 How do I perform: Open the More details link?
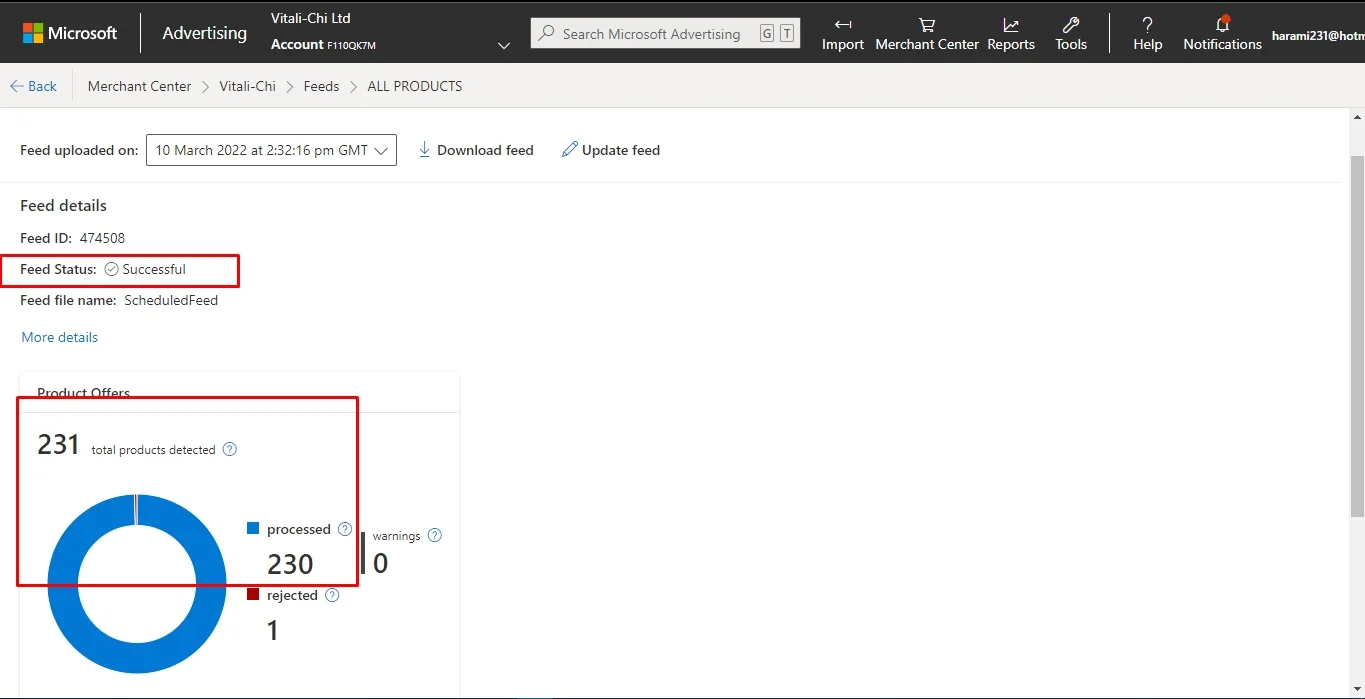click(60, 337)
